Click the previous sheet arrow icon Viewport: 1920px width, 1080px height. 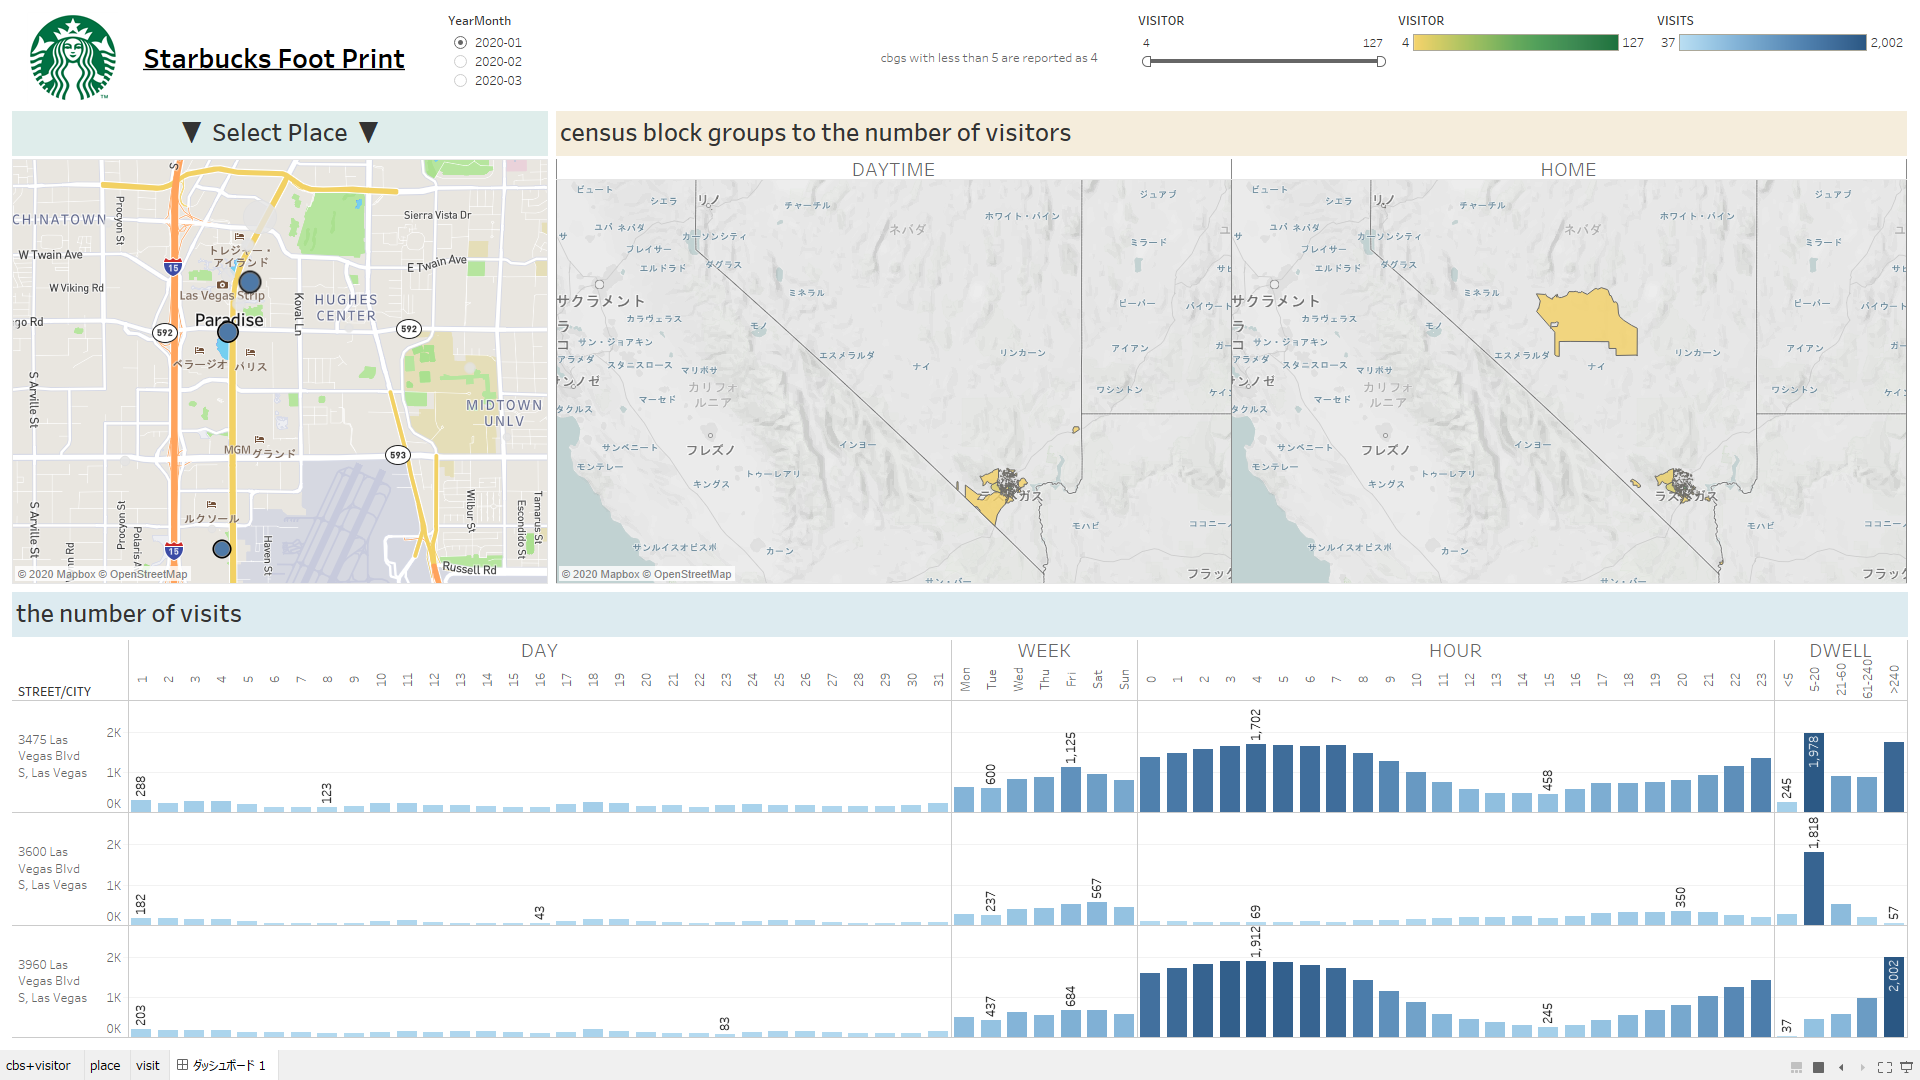coord(1841,1067)
